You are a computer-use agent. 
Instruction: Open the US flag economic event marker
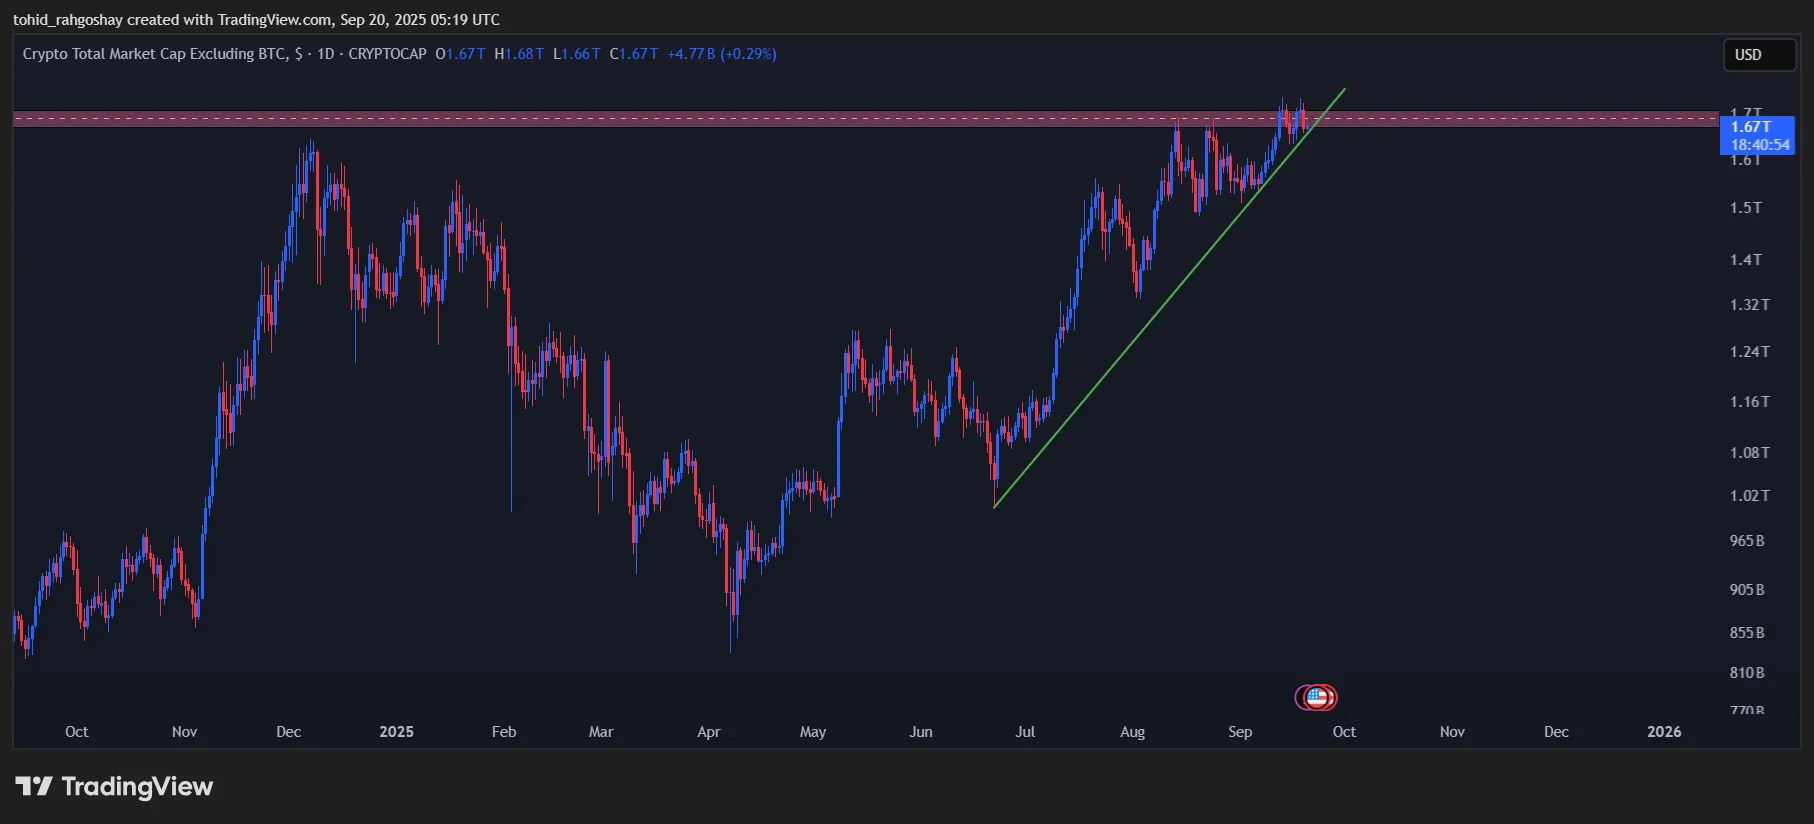click(x=1318, y=697)
